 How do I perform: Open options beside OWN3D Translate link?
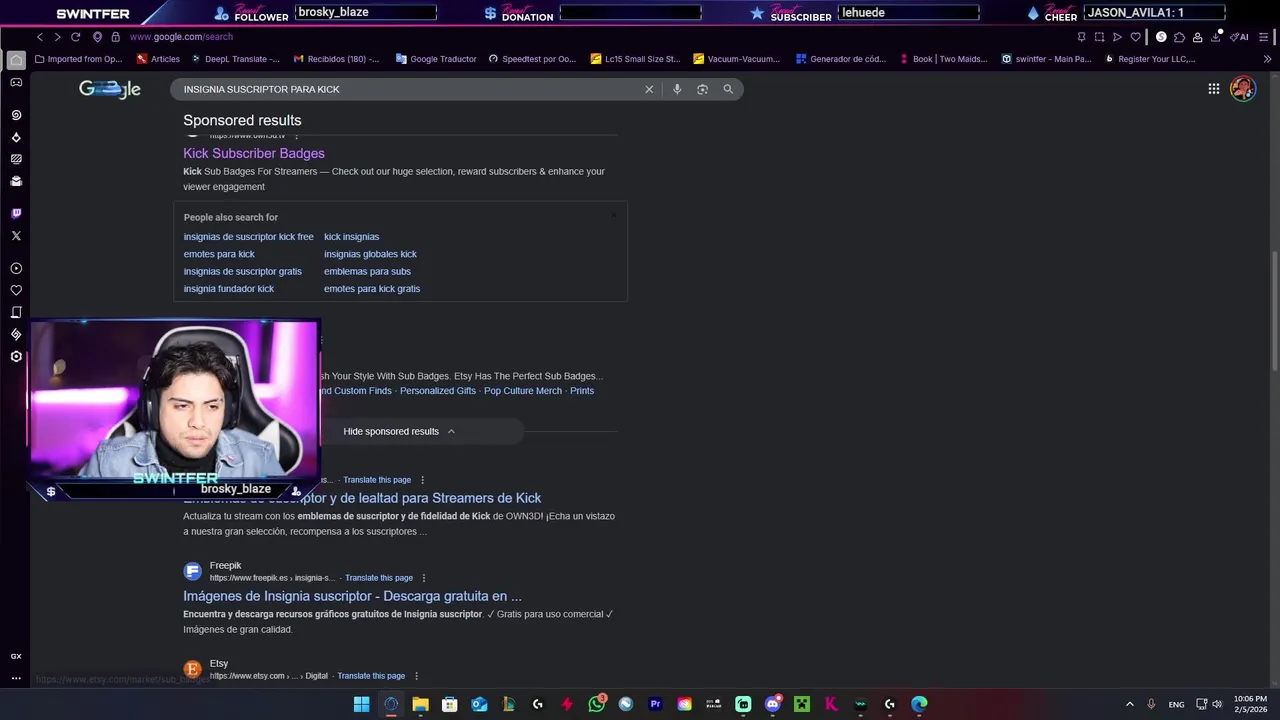click(x=422, y=480)
